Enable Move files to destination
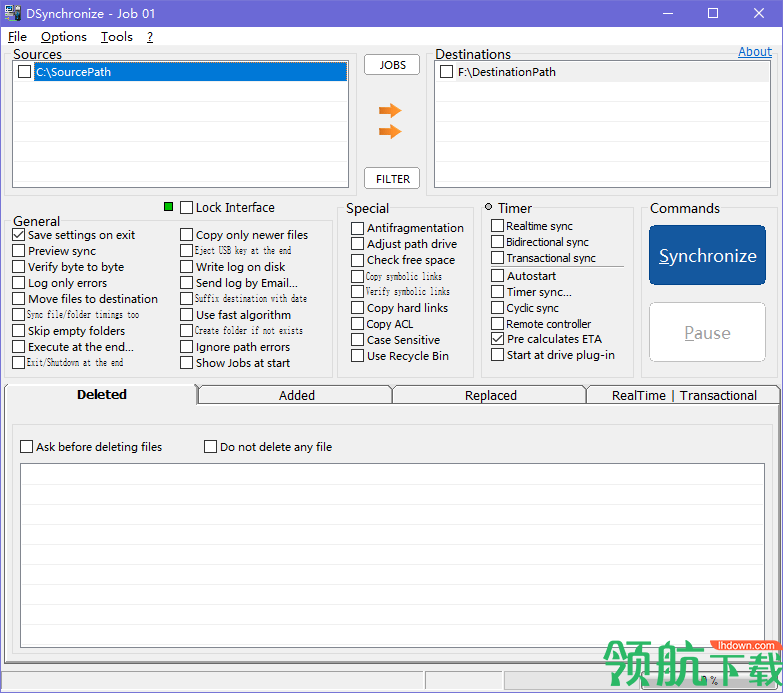783x693 pixels. [x=18, y=299]
